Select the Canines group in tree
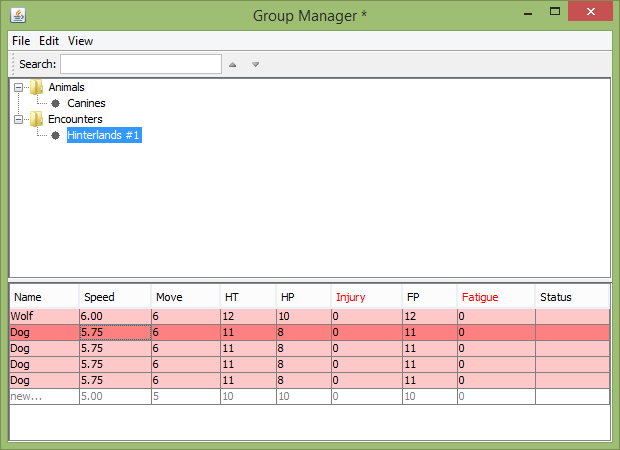 pyautogui.click(x=86, y=103)
